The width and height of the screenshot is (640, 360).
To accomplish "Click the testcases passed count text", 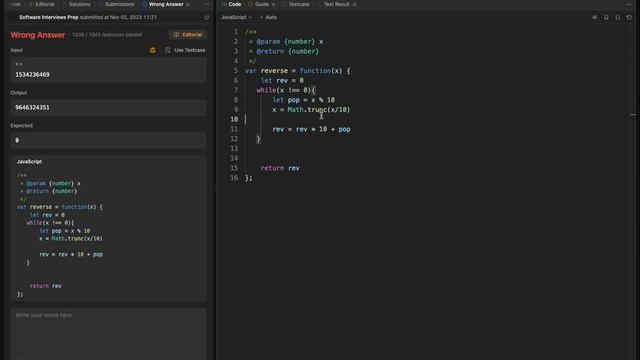I will (107, 35).
